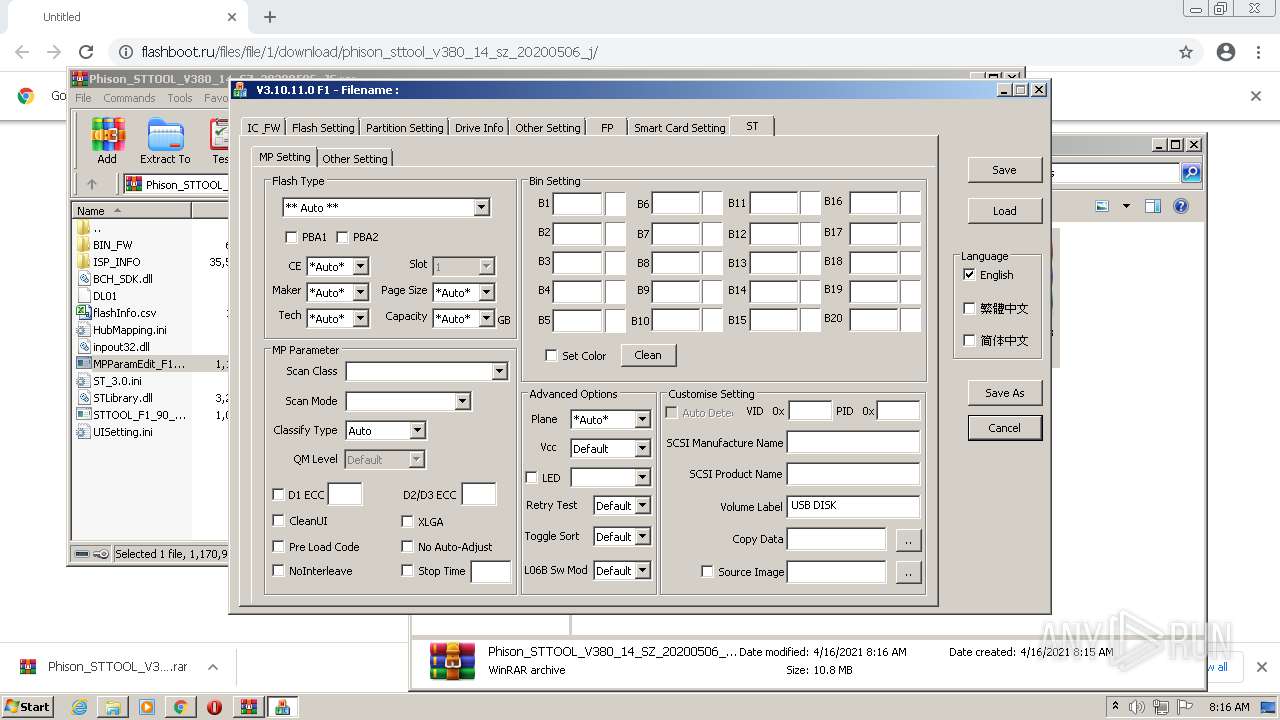Go back in Chrome
1280x720 pixels.
click(22, 52)
